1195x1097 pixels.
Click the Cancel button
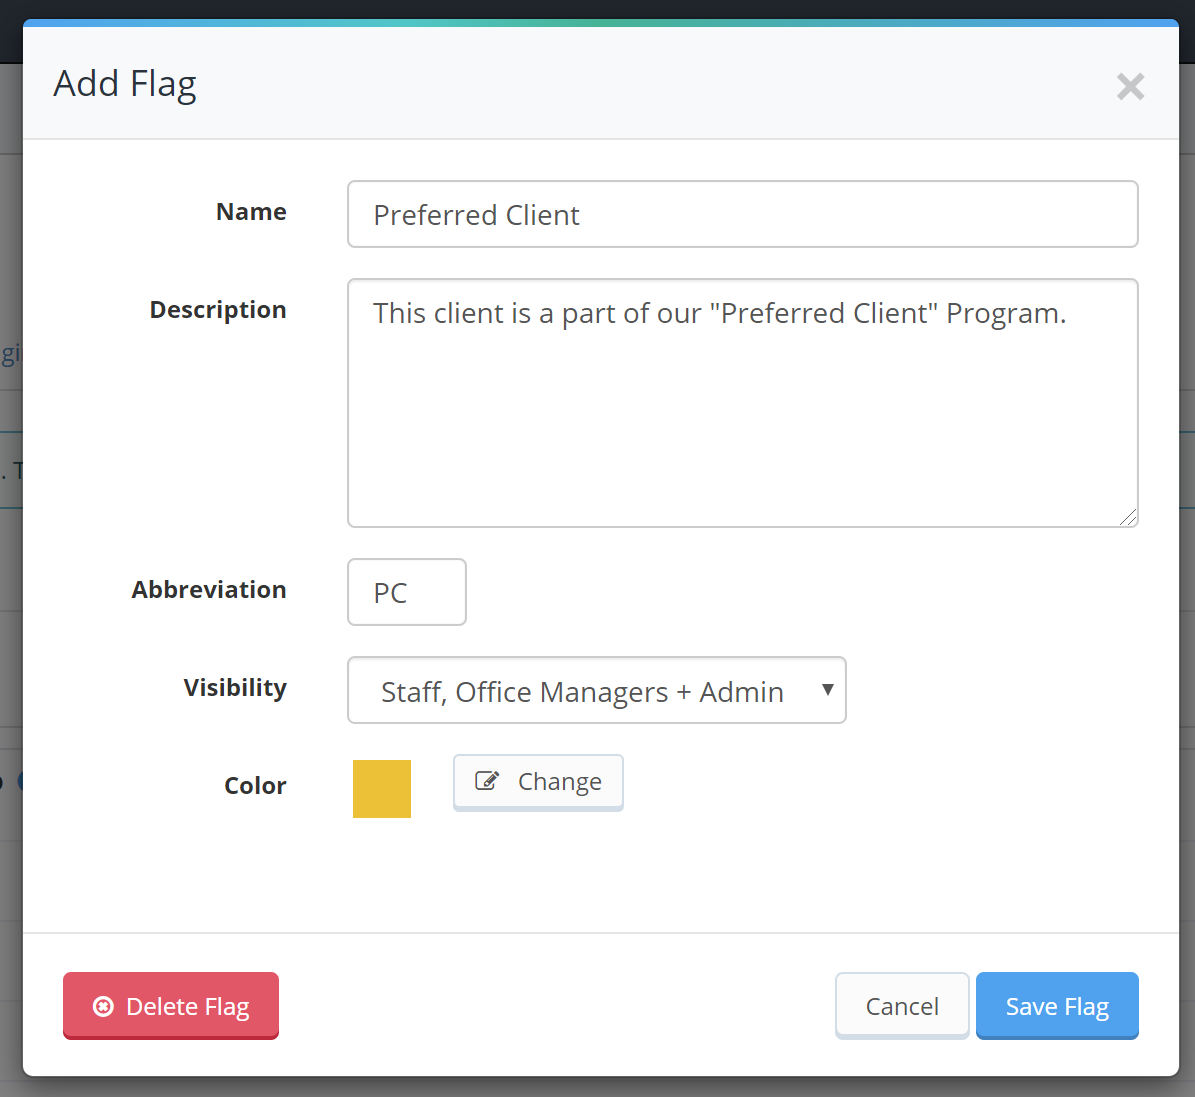pyautogui.click(x=902, y=1006)
